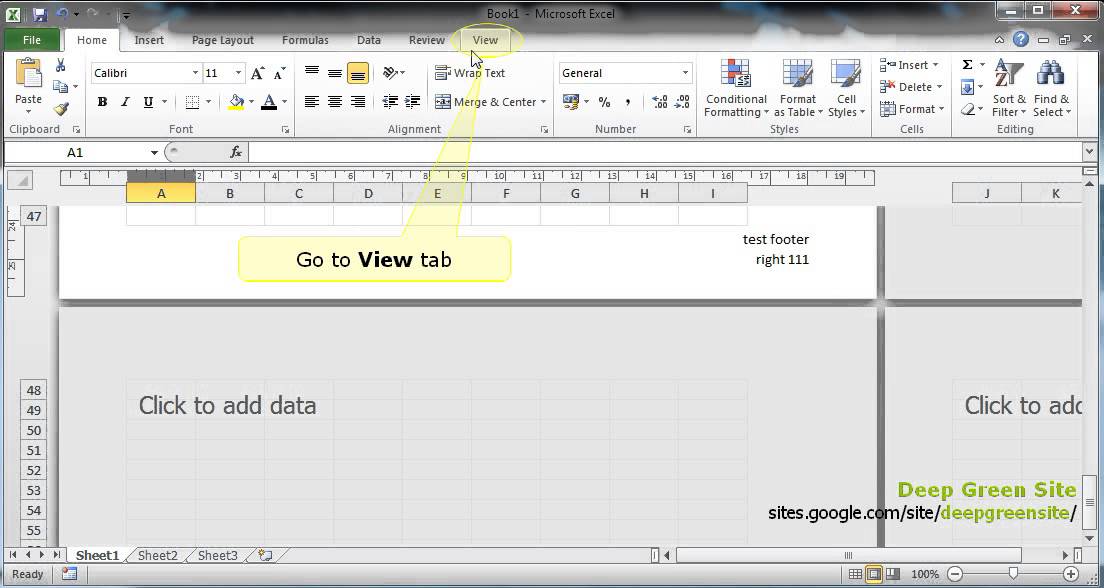Viewport: 1104px width, 588px height.
Task: Click the Cut scissors icon
Action: tap(61, 65)
